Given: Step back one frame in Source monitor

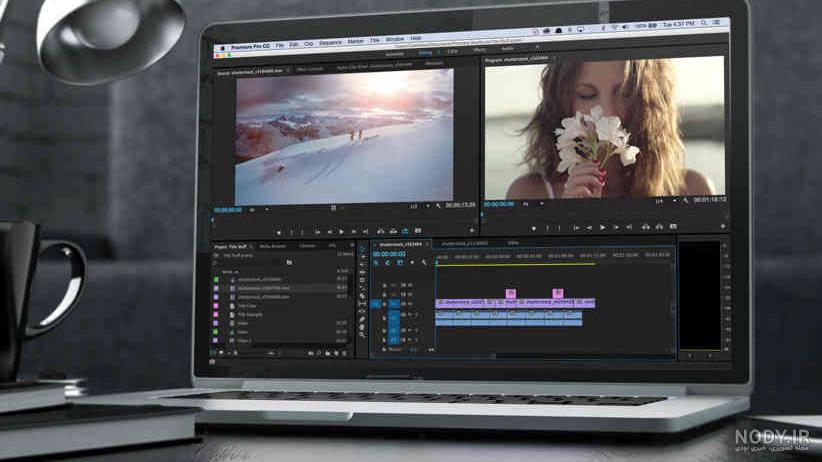Looking at the screenshot, I should coord(330,232).
